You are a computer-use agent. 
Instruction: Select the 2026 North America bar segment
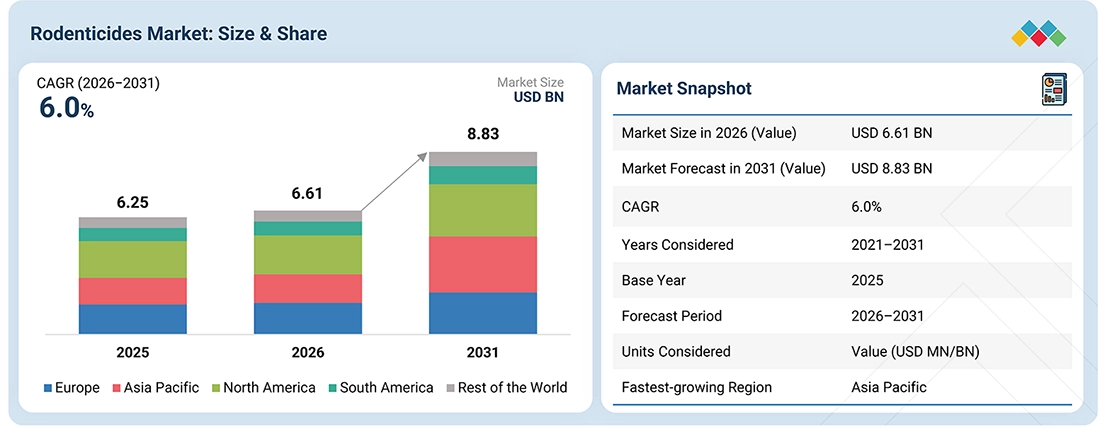click(308, 254)
